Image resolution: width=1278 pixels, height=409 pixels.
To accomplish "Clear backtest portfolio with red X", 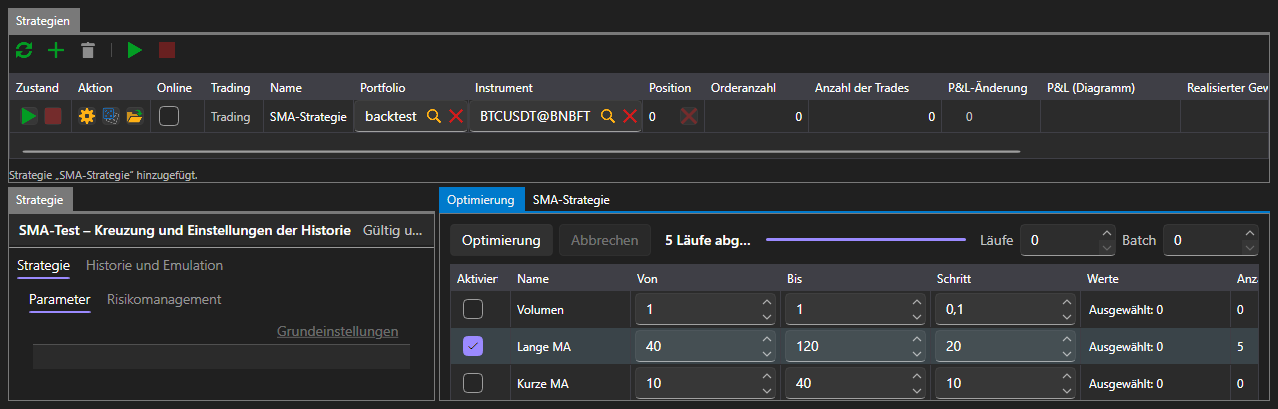I will coord(456,116).
